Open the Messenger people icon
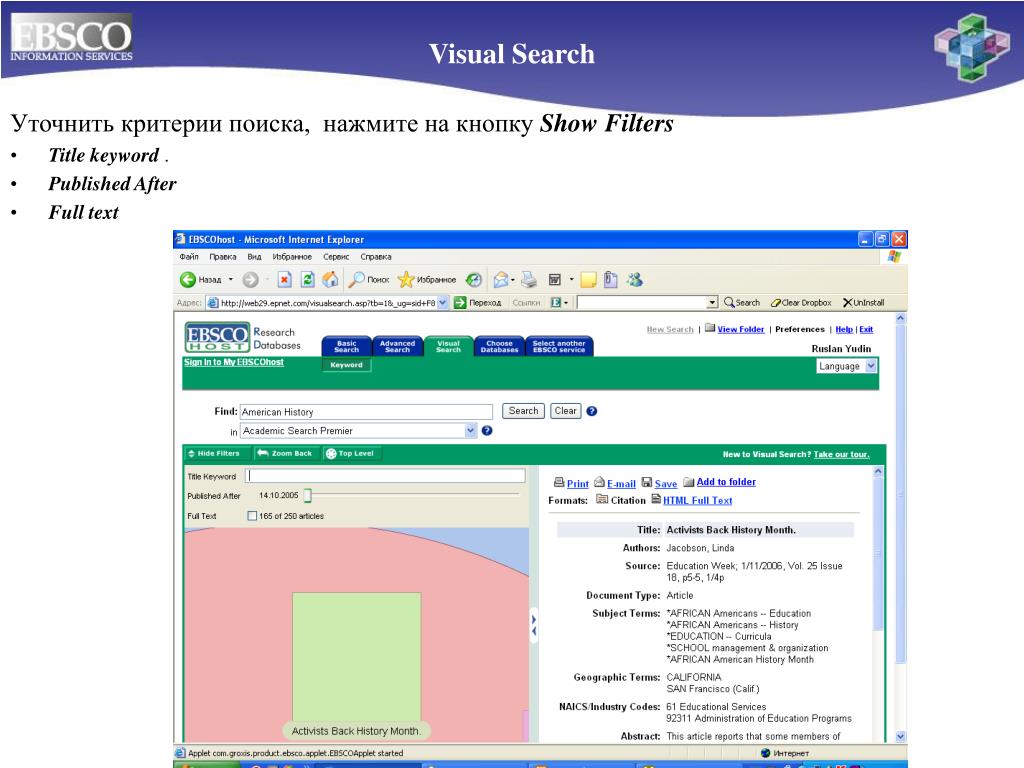This screenshot has width=1024, height=768. [635, 280]
